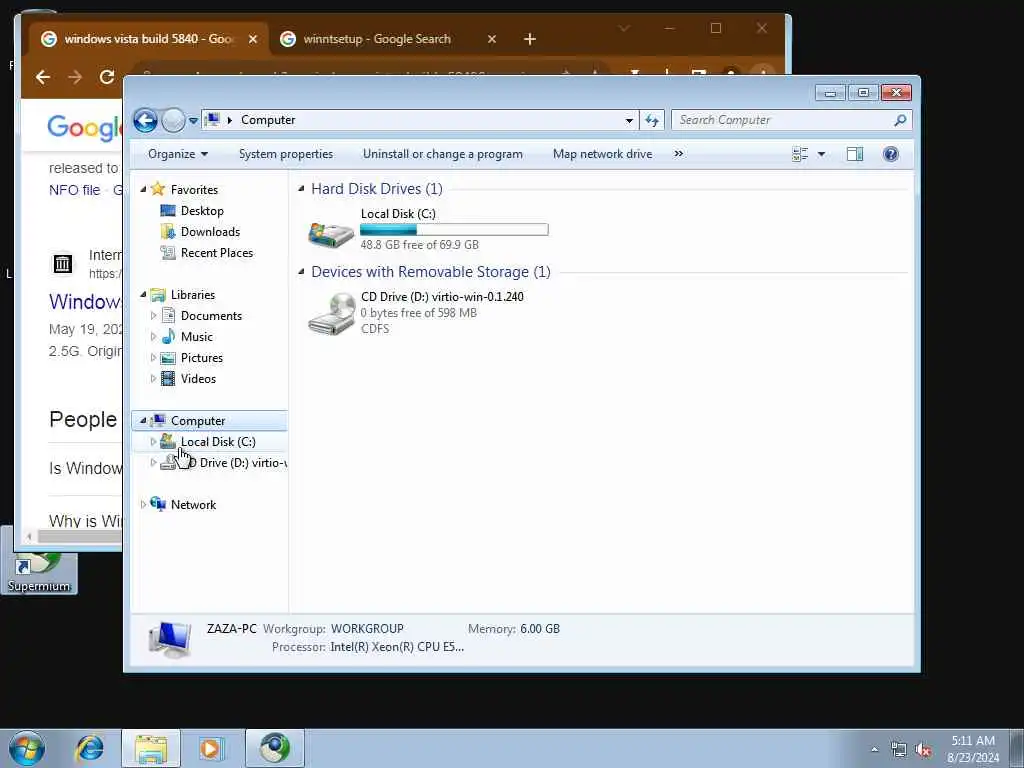Click the network tray icon
This screenshot has height=768, width=1024.
tap(899, 750)
